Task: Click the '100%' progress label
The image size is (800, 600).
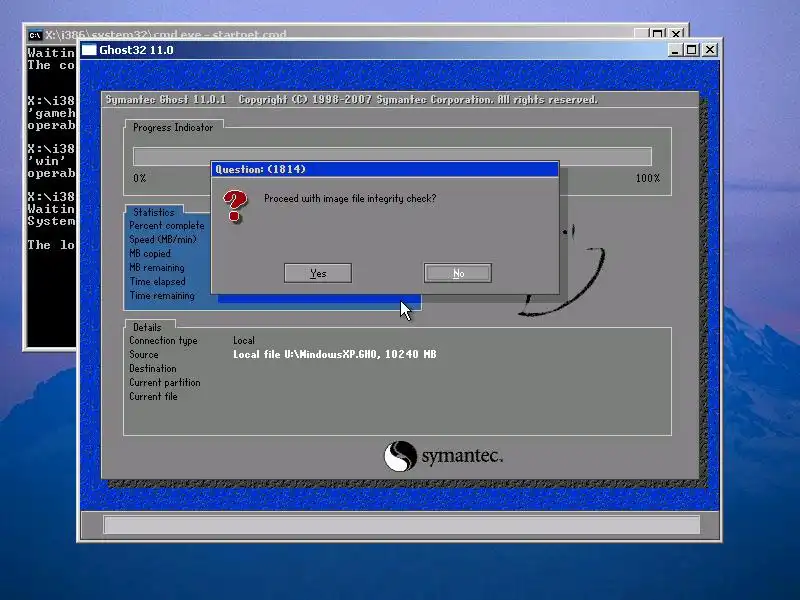Action: 647,178
